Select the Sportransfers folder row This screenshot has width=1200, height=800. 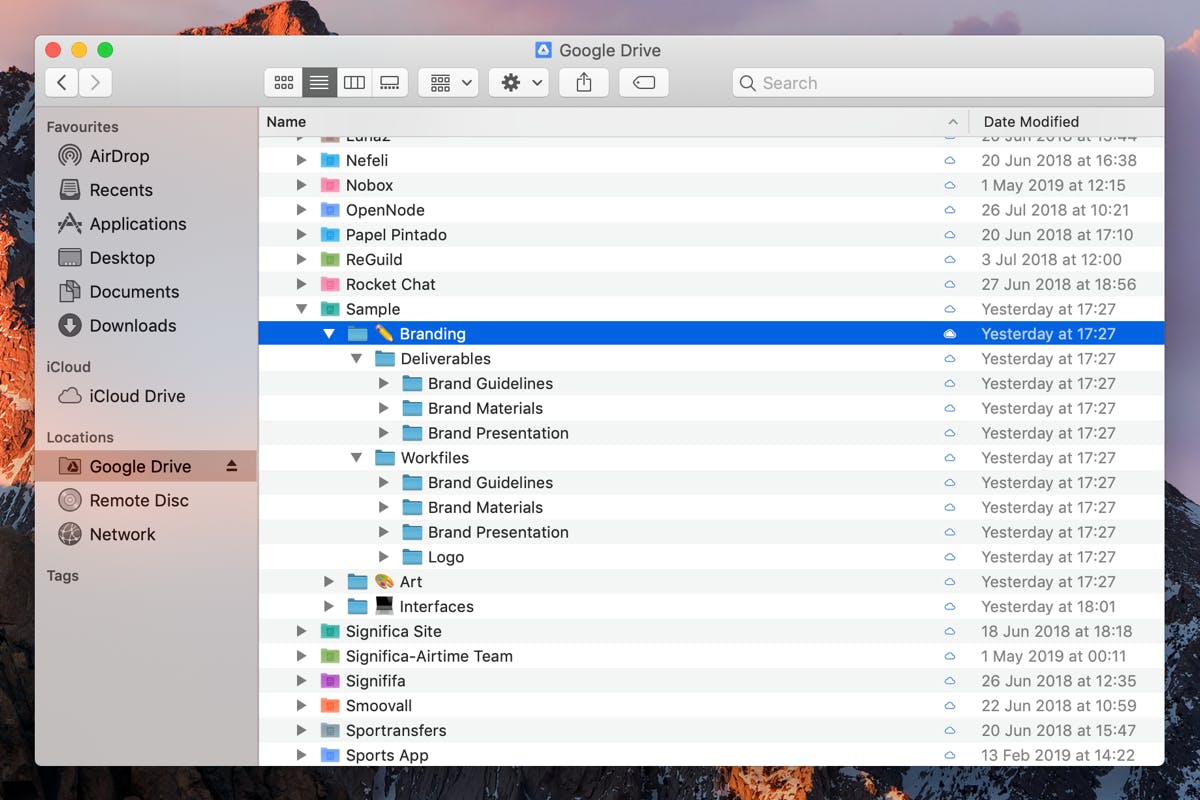(711, 730)
